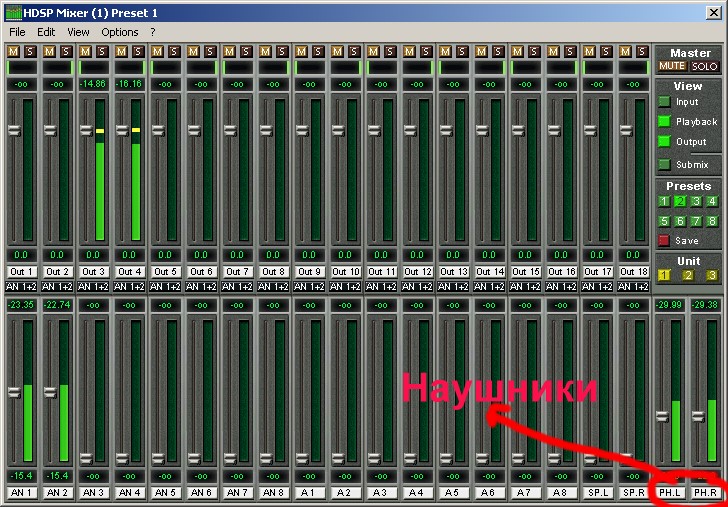The height and width of the screenshot is (507, 728).
Task: Mute the Out 1 channel
Action: (x=13, y=52)
